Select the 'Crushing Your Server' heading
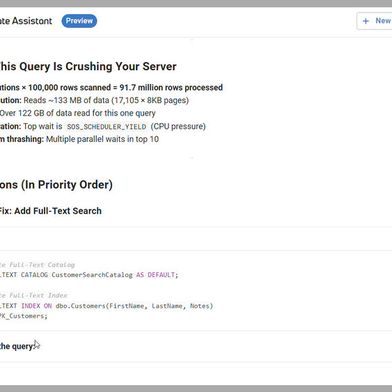392x392 pixels. (x=121, y=66)
